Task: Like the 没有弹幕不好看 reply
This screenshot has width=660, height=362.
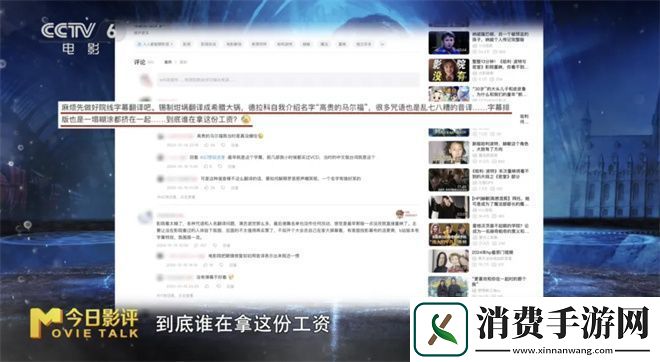Action: pyautogui.click(x=207, y=286)
